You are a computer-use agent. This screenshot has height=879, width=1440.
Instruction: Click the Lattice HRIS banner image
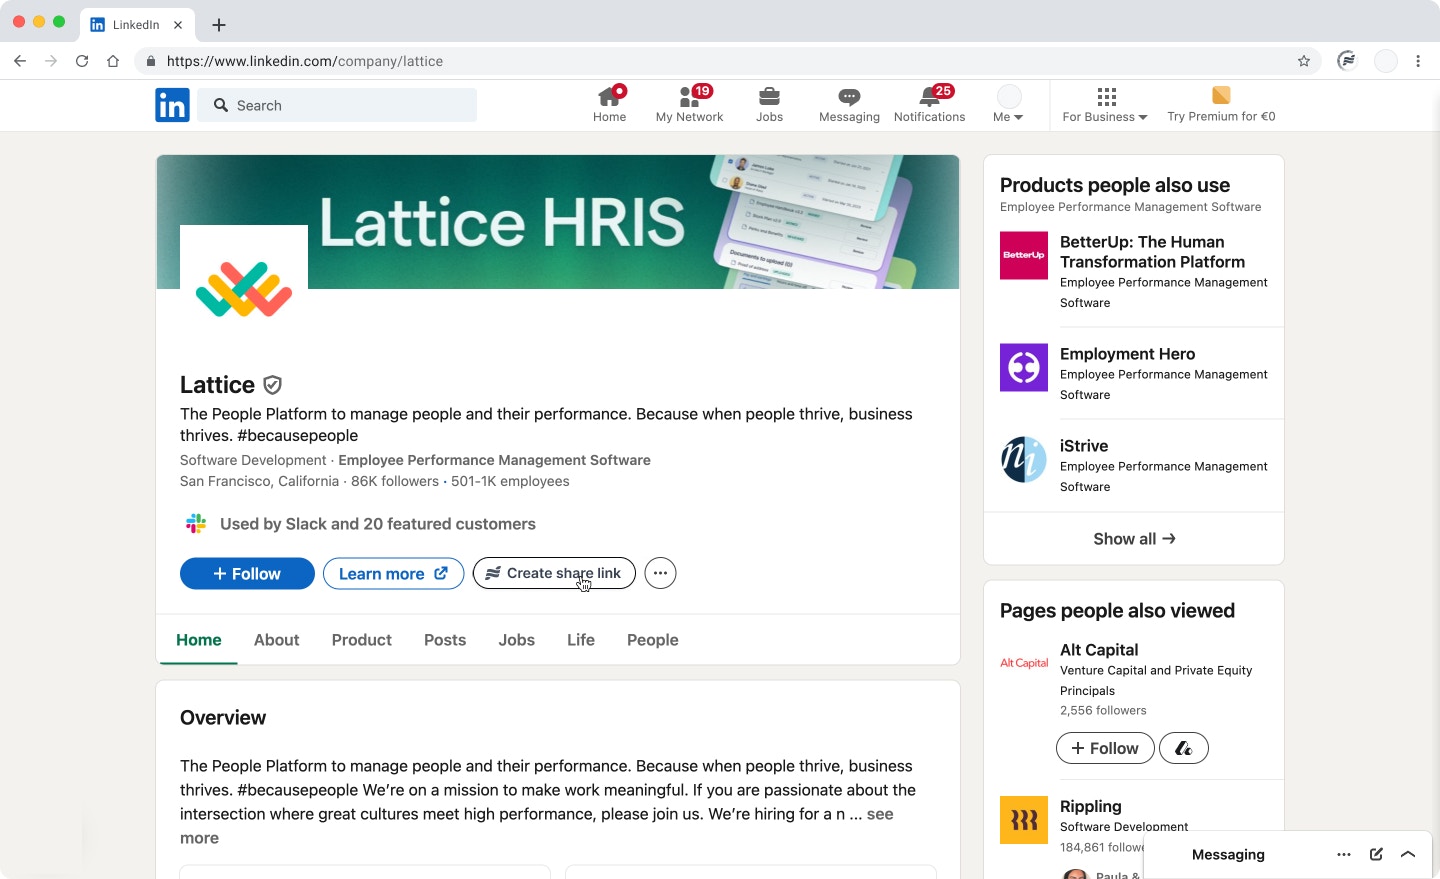[x=558, y=222]
